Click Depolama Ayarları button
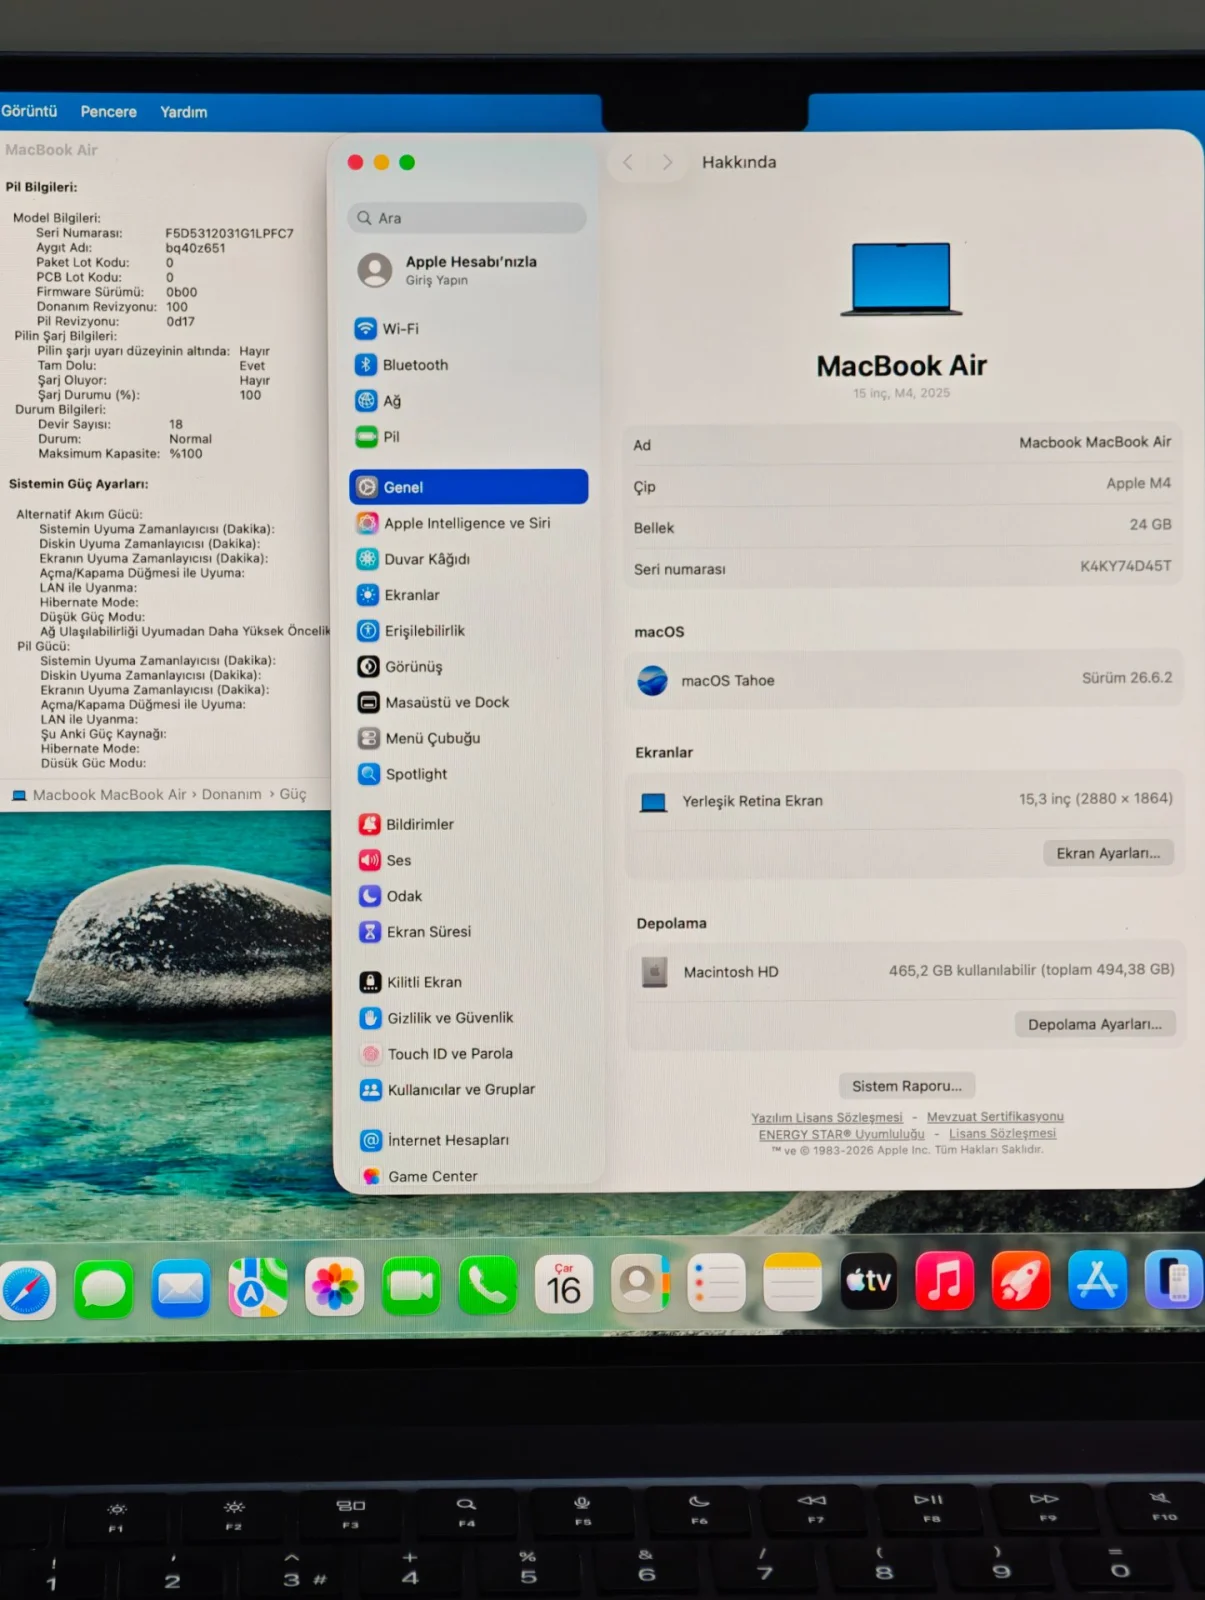The image size is (1205, 1600). pos(1095,1024)
